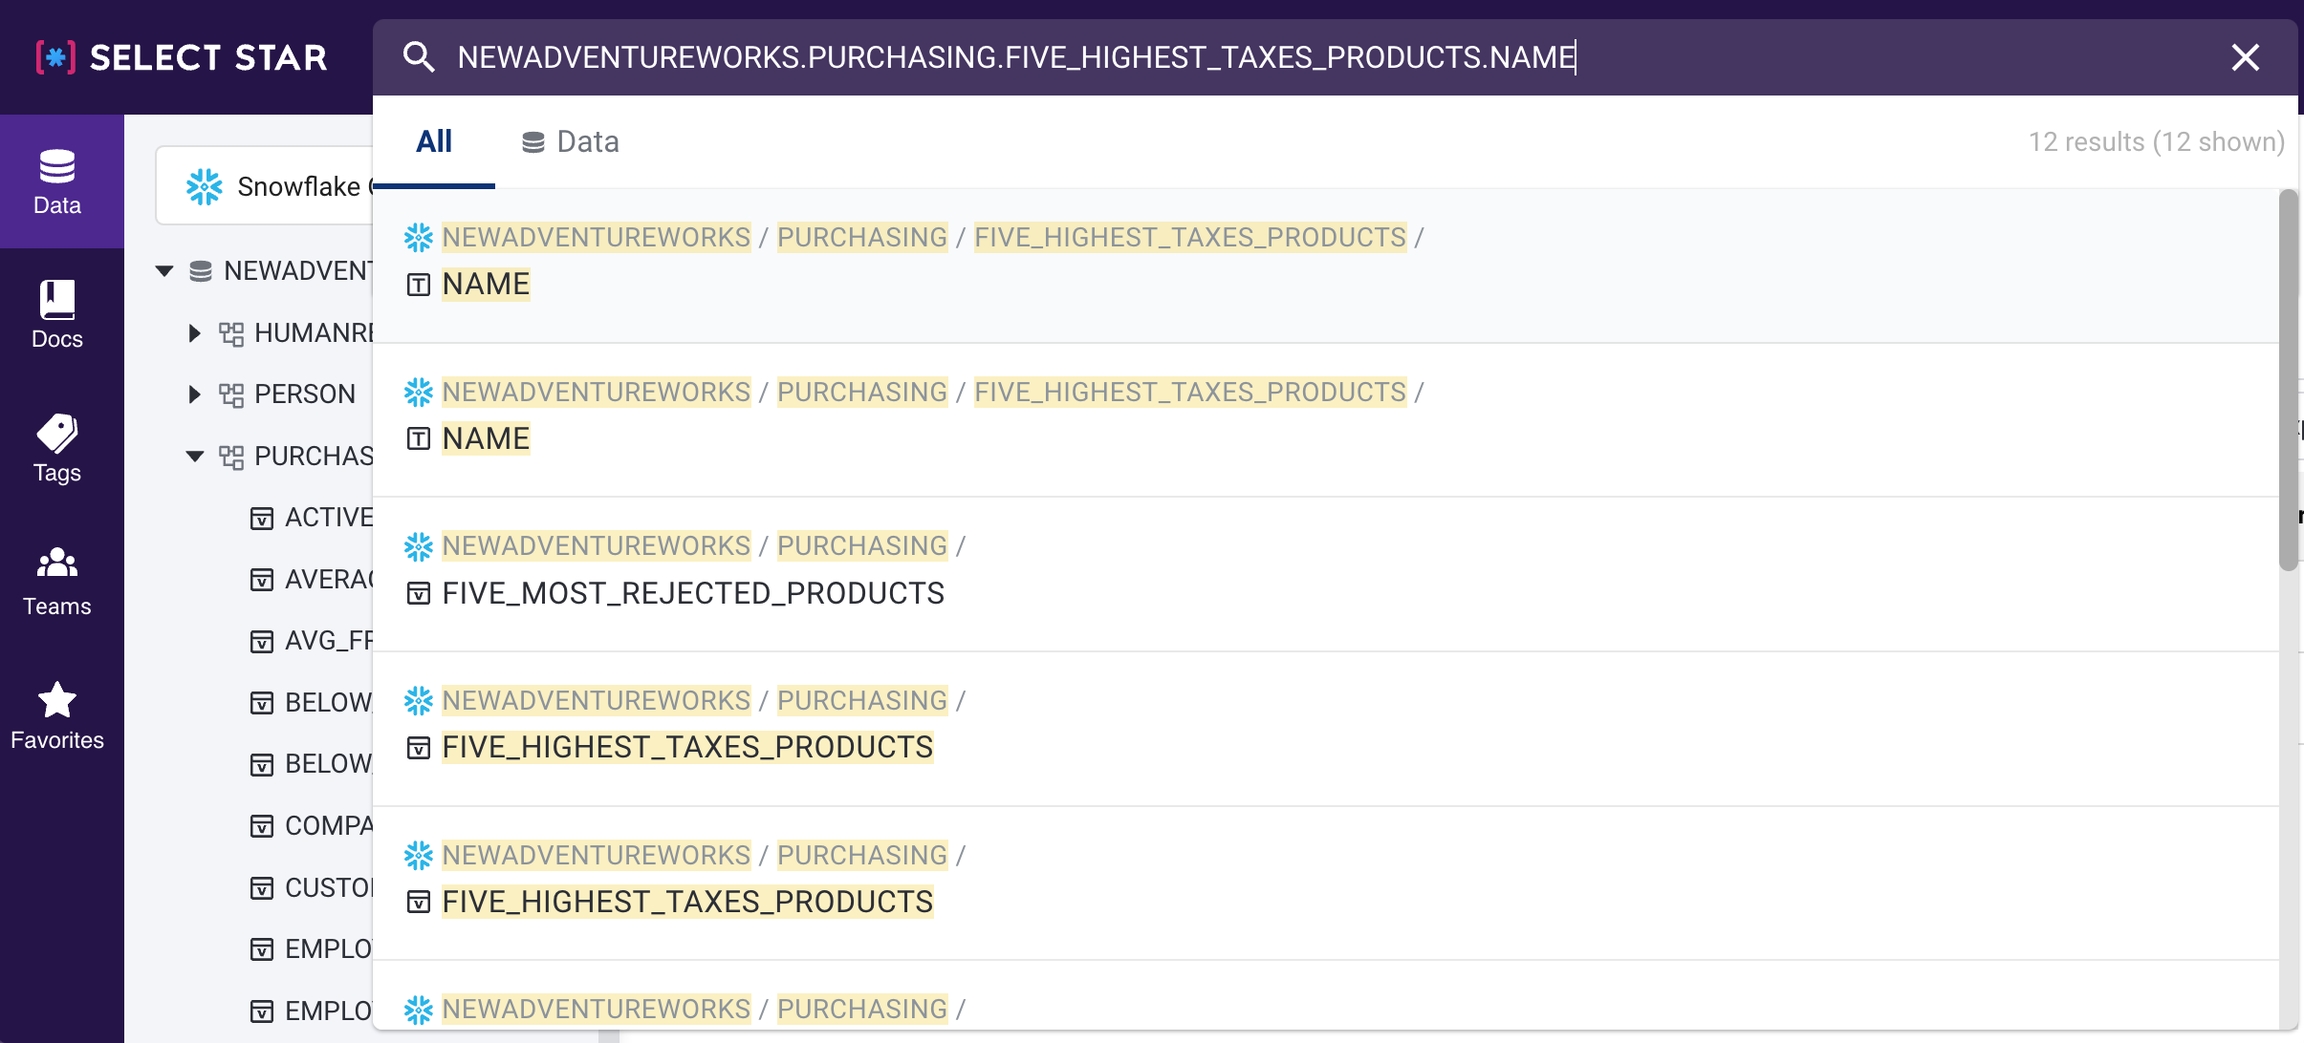
Task: Select the PERSON schema tree item
Action: (304, 394)
